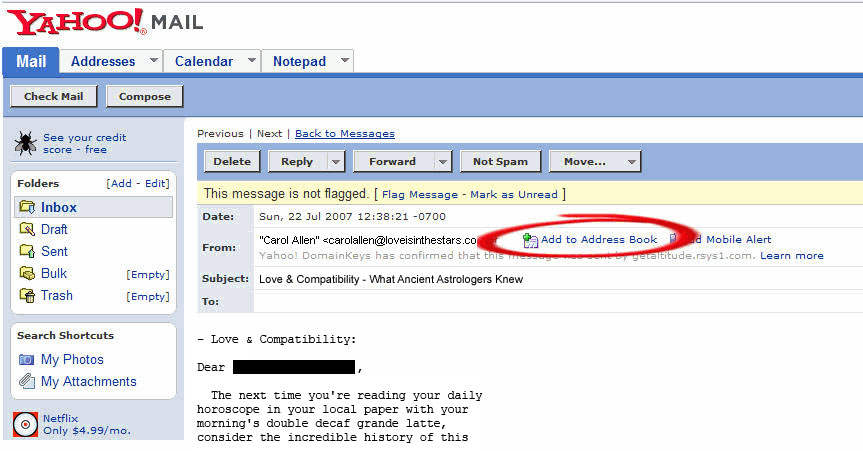The image size is (863, 451).
Task: Click Edit folders link
Action: (156, 183)
